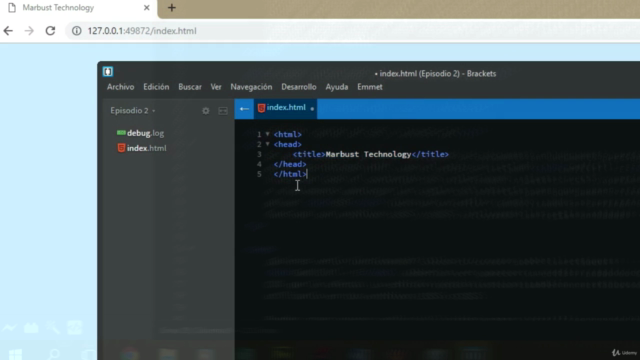
Task: Open the Episodio 2 project dropdown
Action: tap(133, 111)
